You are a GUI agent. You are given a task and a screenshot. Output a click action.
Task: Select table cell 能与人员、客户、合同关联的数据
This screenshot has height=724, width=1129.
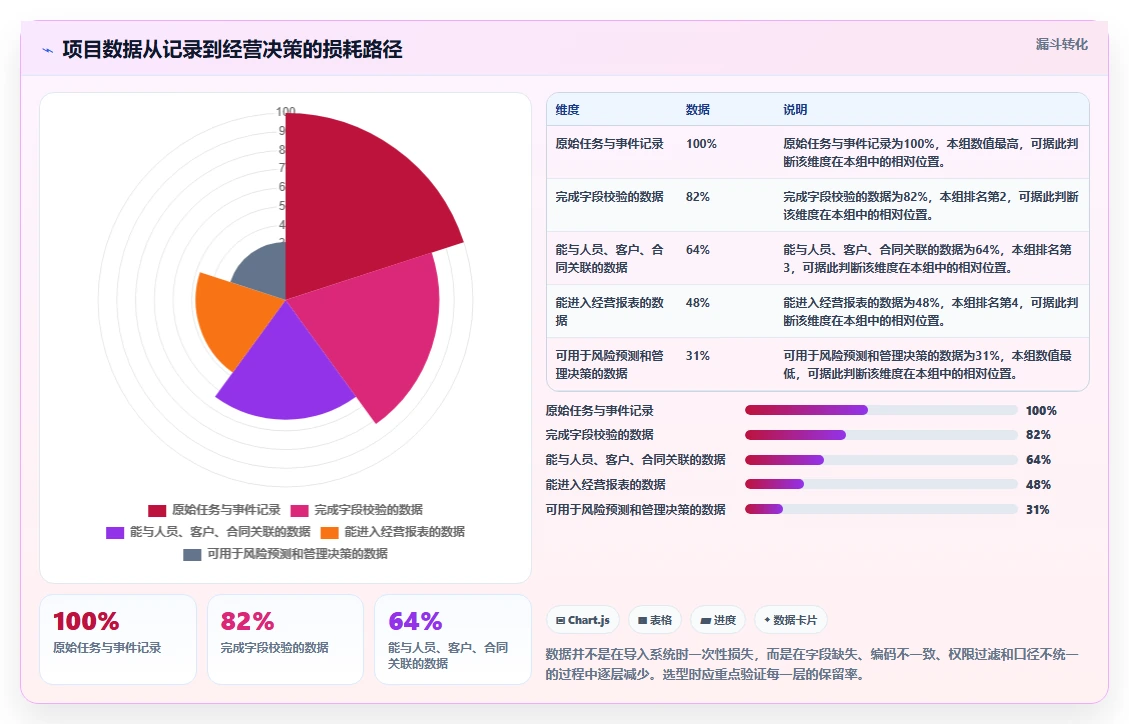609,258
